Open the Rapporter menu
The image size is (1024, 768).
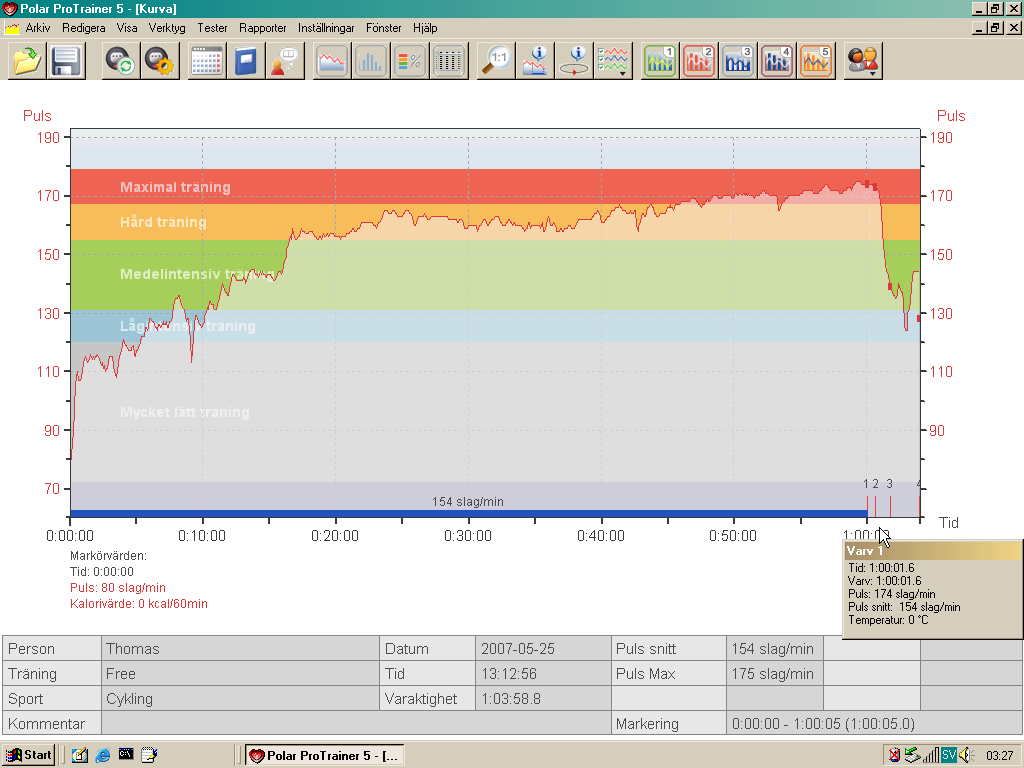263,28
